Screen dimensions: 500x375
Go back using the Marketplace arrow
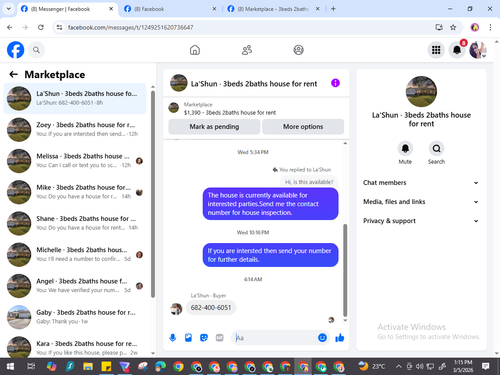(x=13, y=74)
